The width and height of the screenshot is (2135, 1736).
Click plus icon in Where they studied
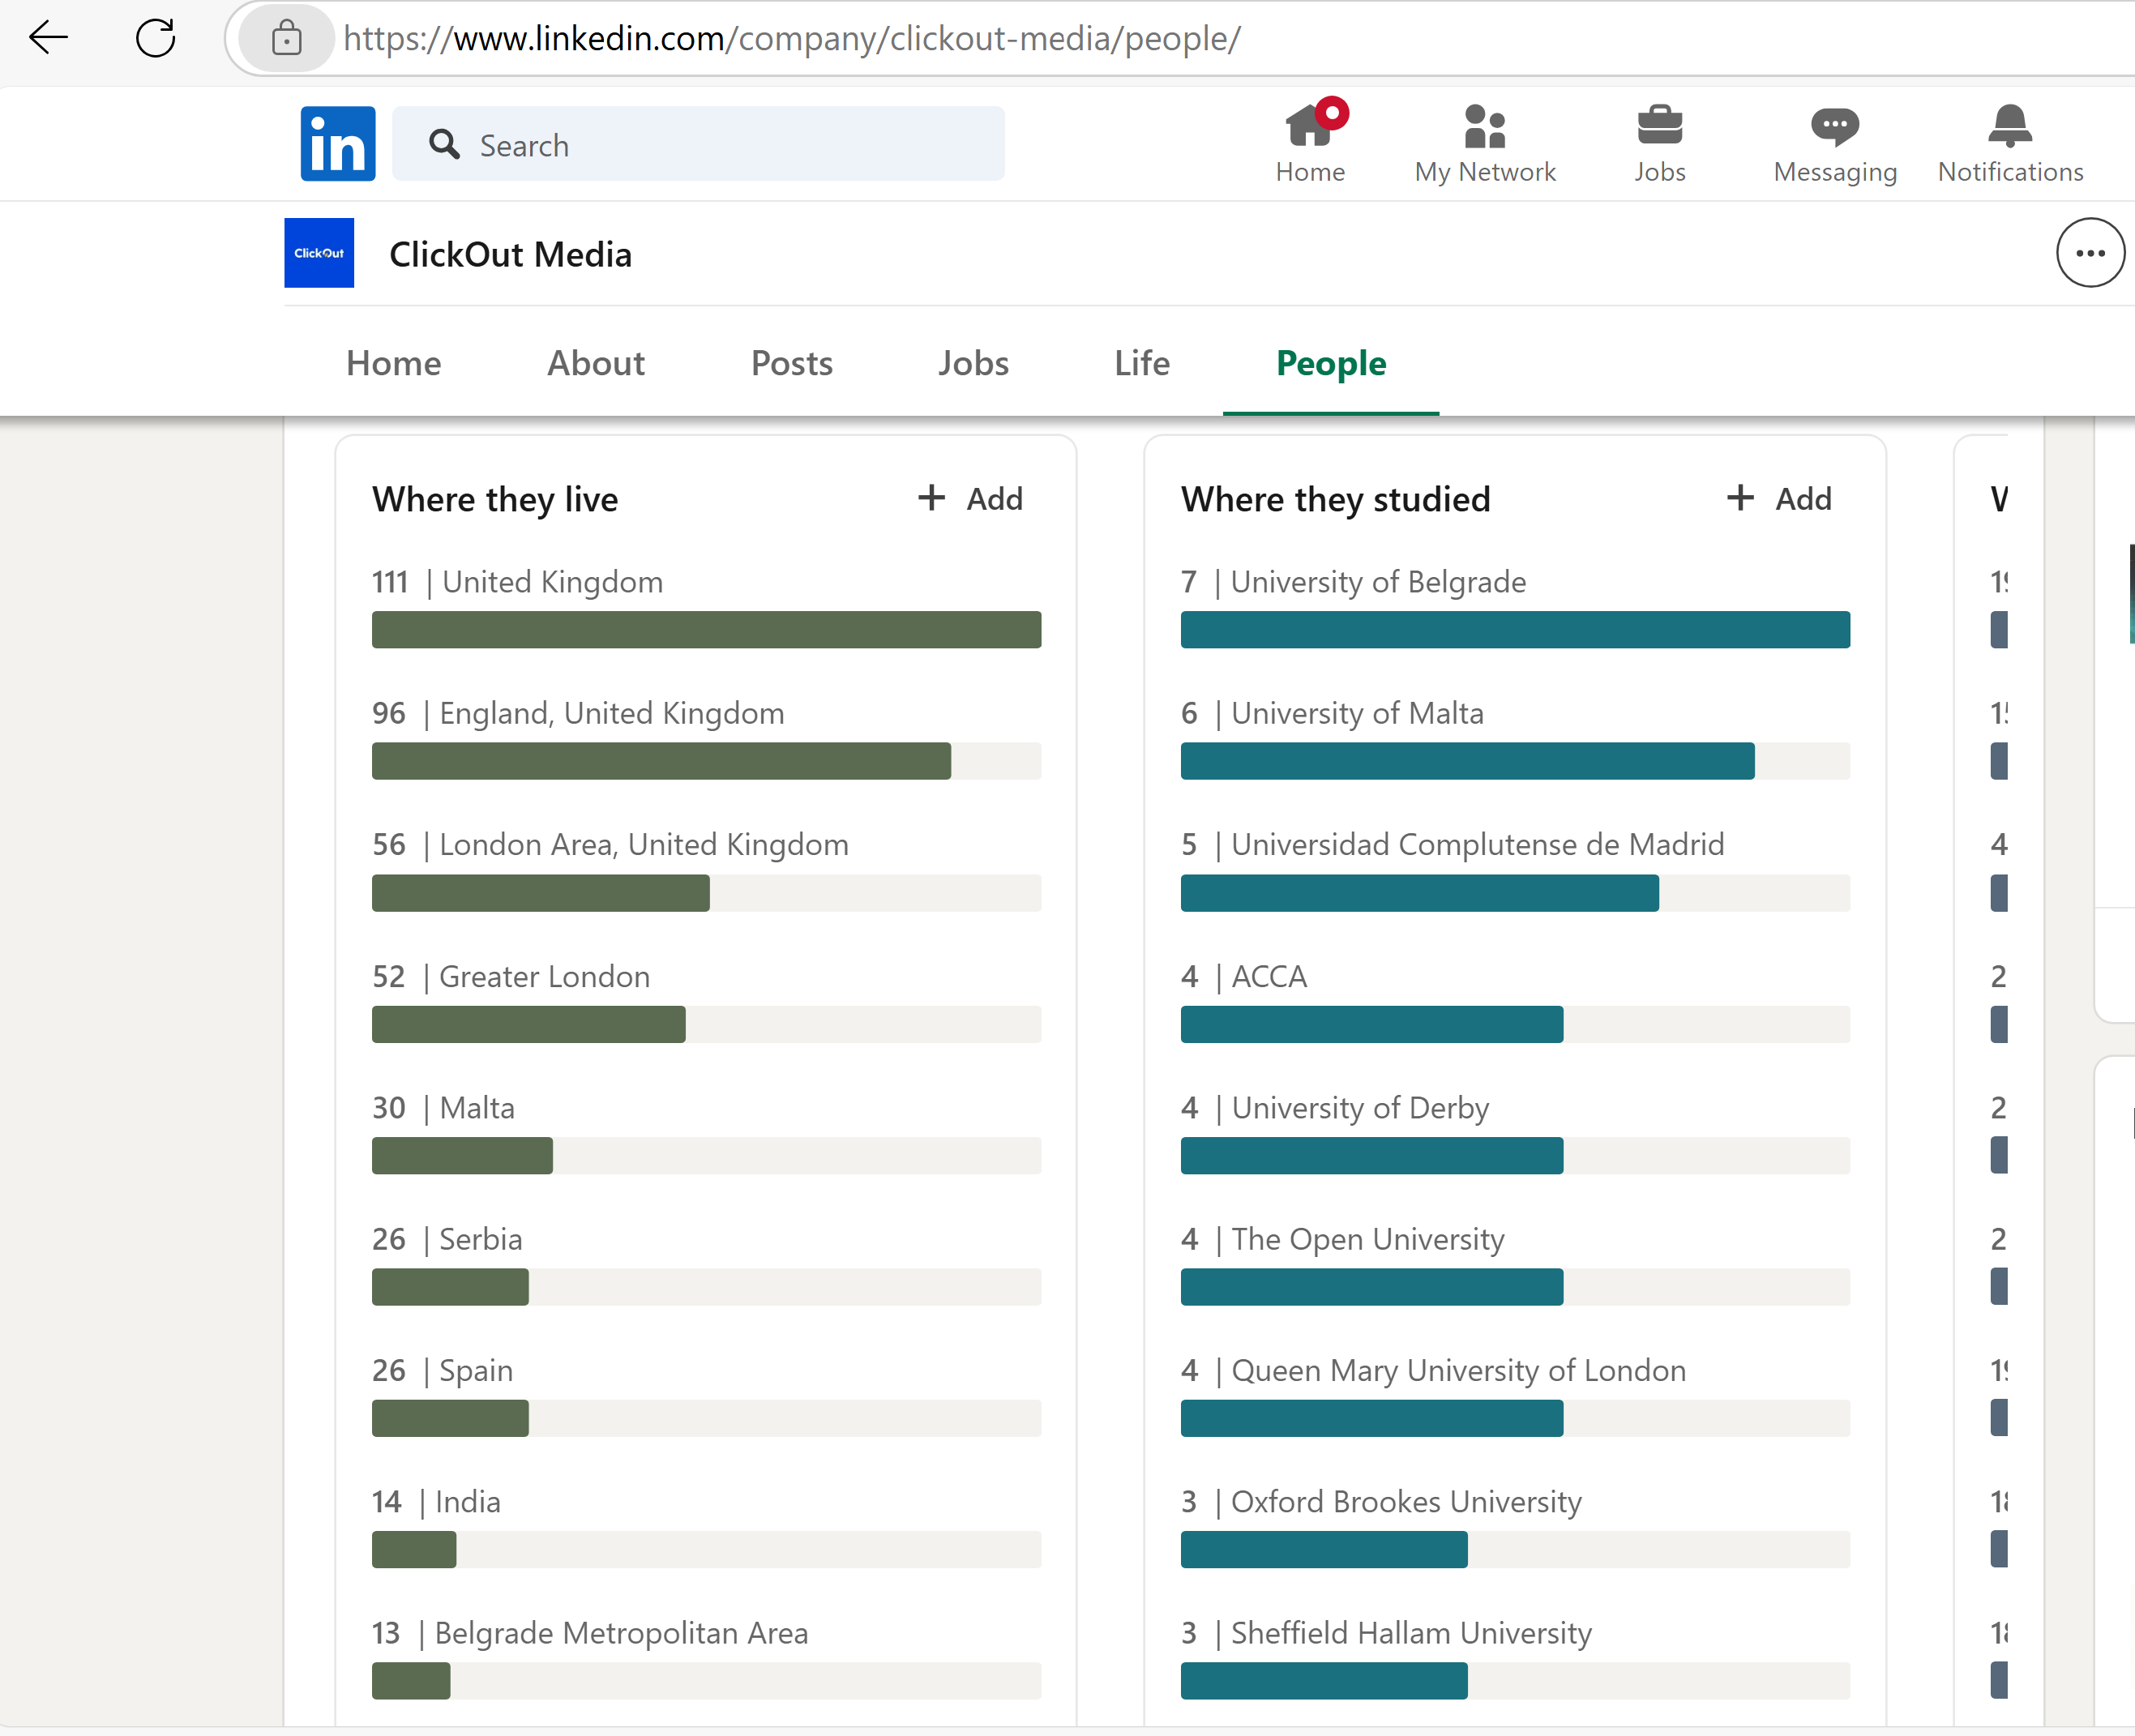coord(1740,498)
